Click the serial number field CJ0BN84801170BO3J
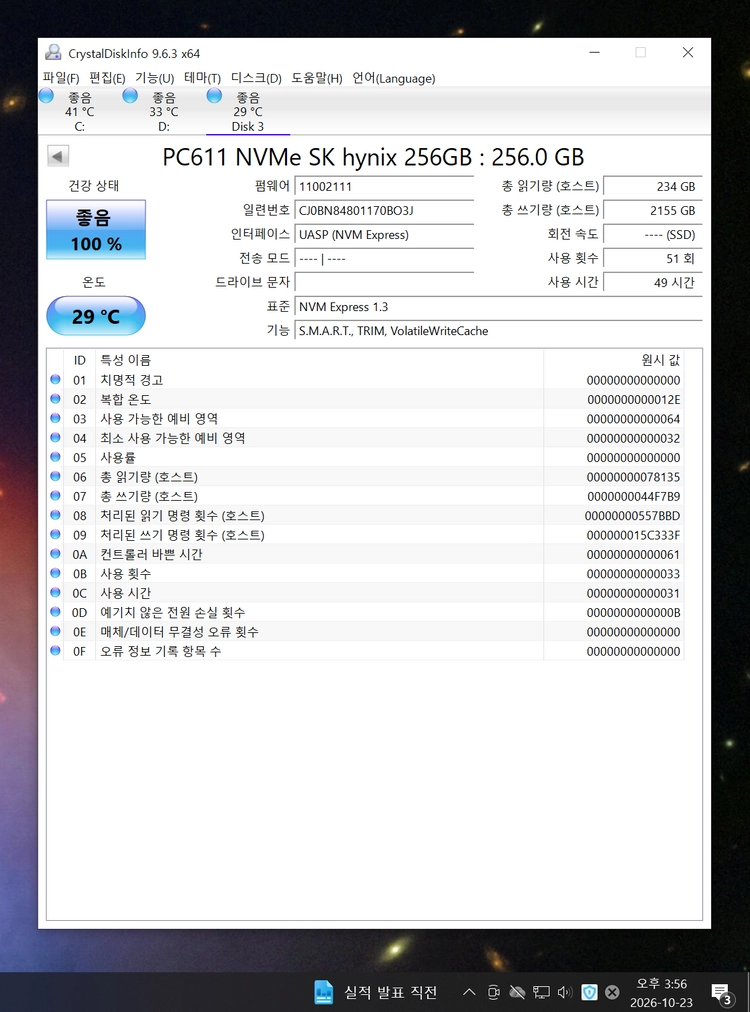Image resolution: width=750 pixels, height=1012 pixels. (x=384, y=210)
